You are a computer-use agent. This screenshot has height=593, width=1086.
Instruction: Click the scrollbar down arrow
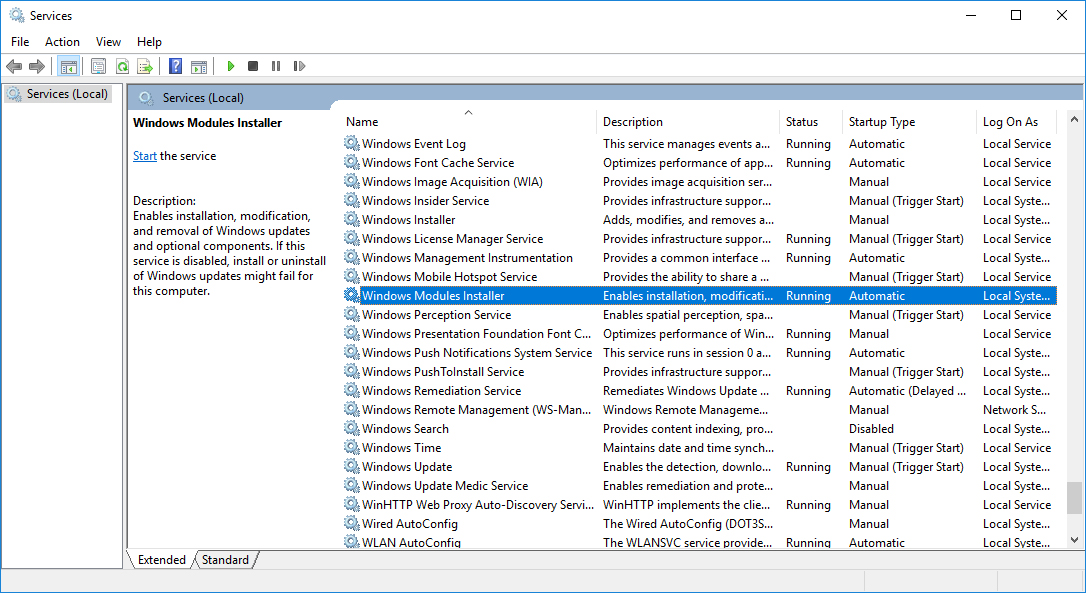(1074, 540)
